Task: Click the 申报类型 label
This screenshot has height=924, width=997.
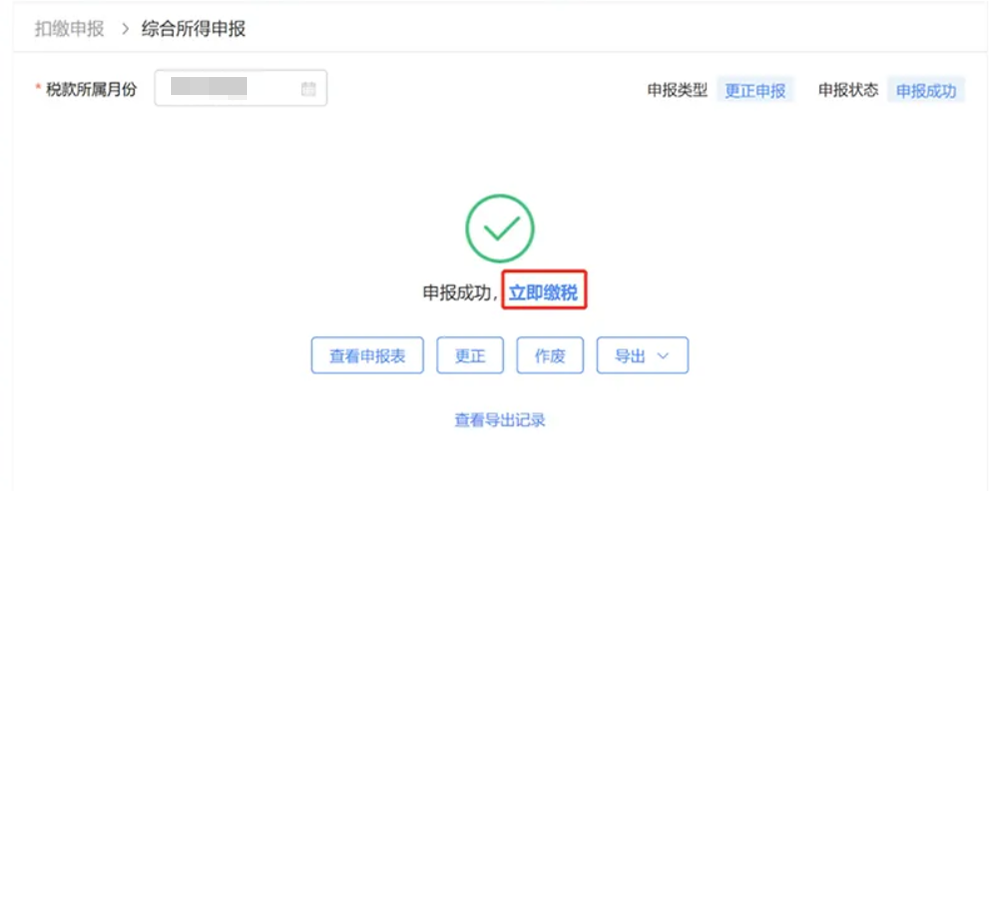Action: [x=677, y=90]
